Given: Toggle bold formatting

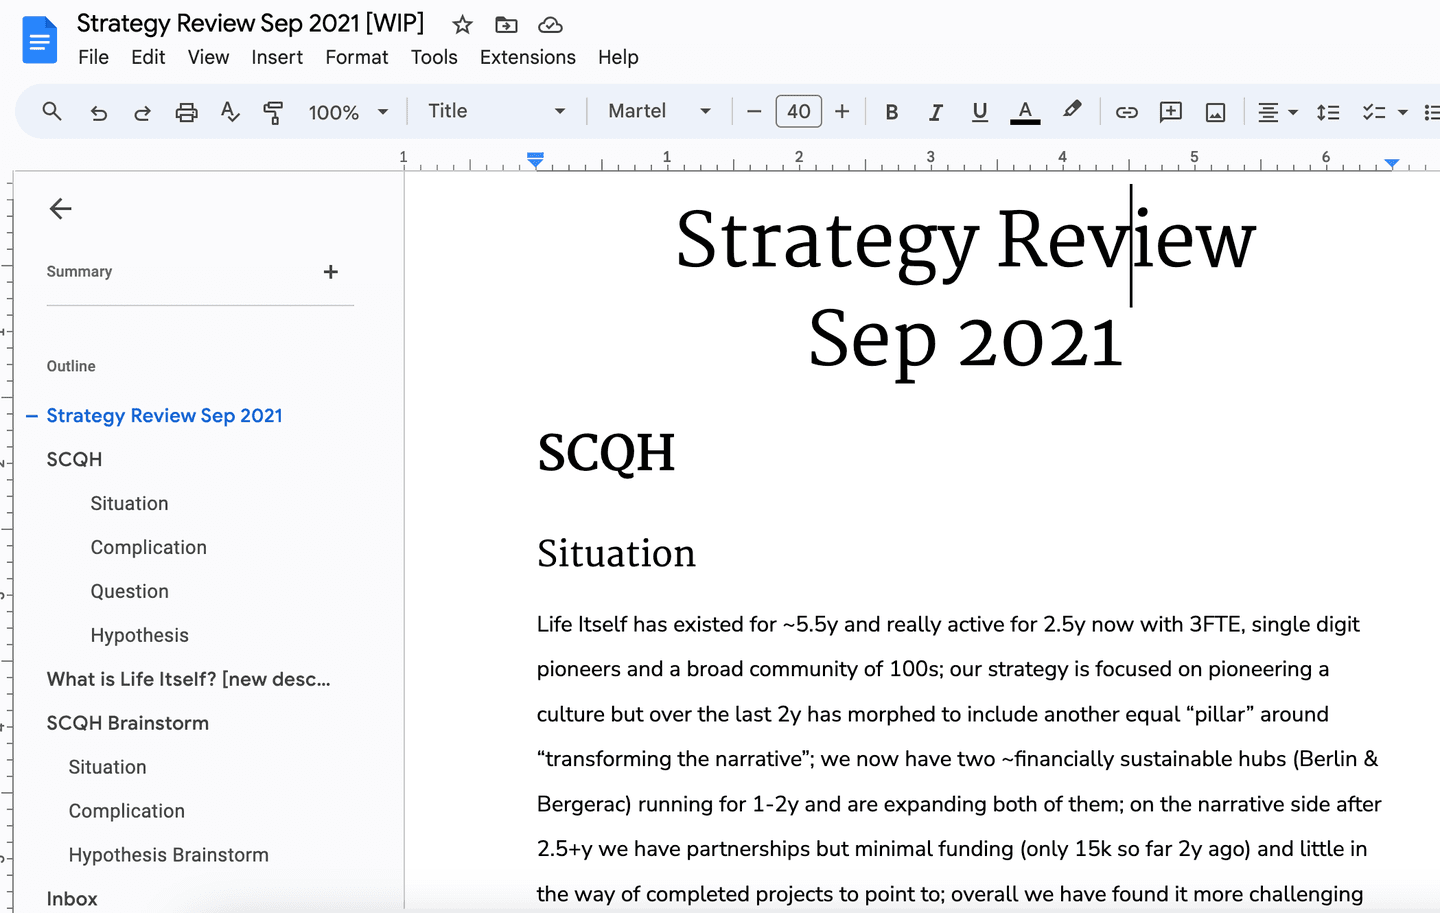Looking at the screenshot, I should (891, 111).
